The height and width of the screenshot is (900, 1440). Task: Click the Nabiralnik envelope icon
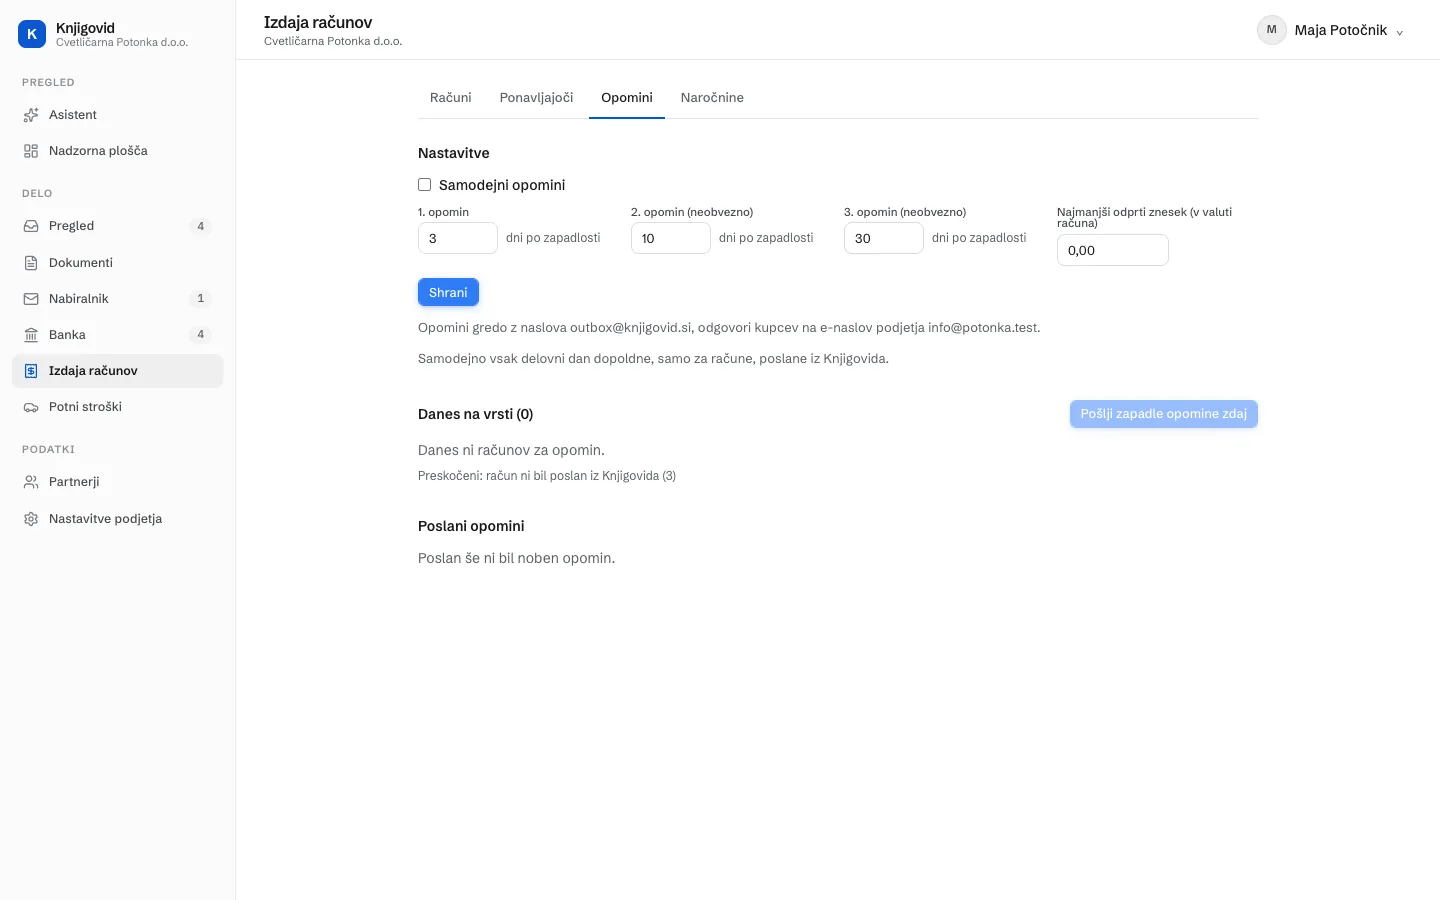point(31,299)
